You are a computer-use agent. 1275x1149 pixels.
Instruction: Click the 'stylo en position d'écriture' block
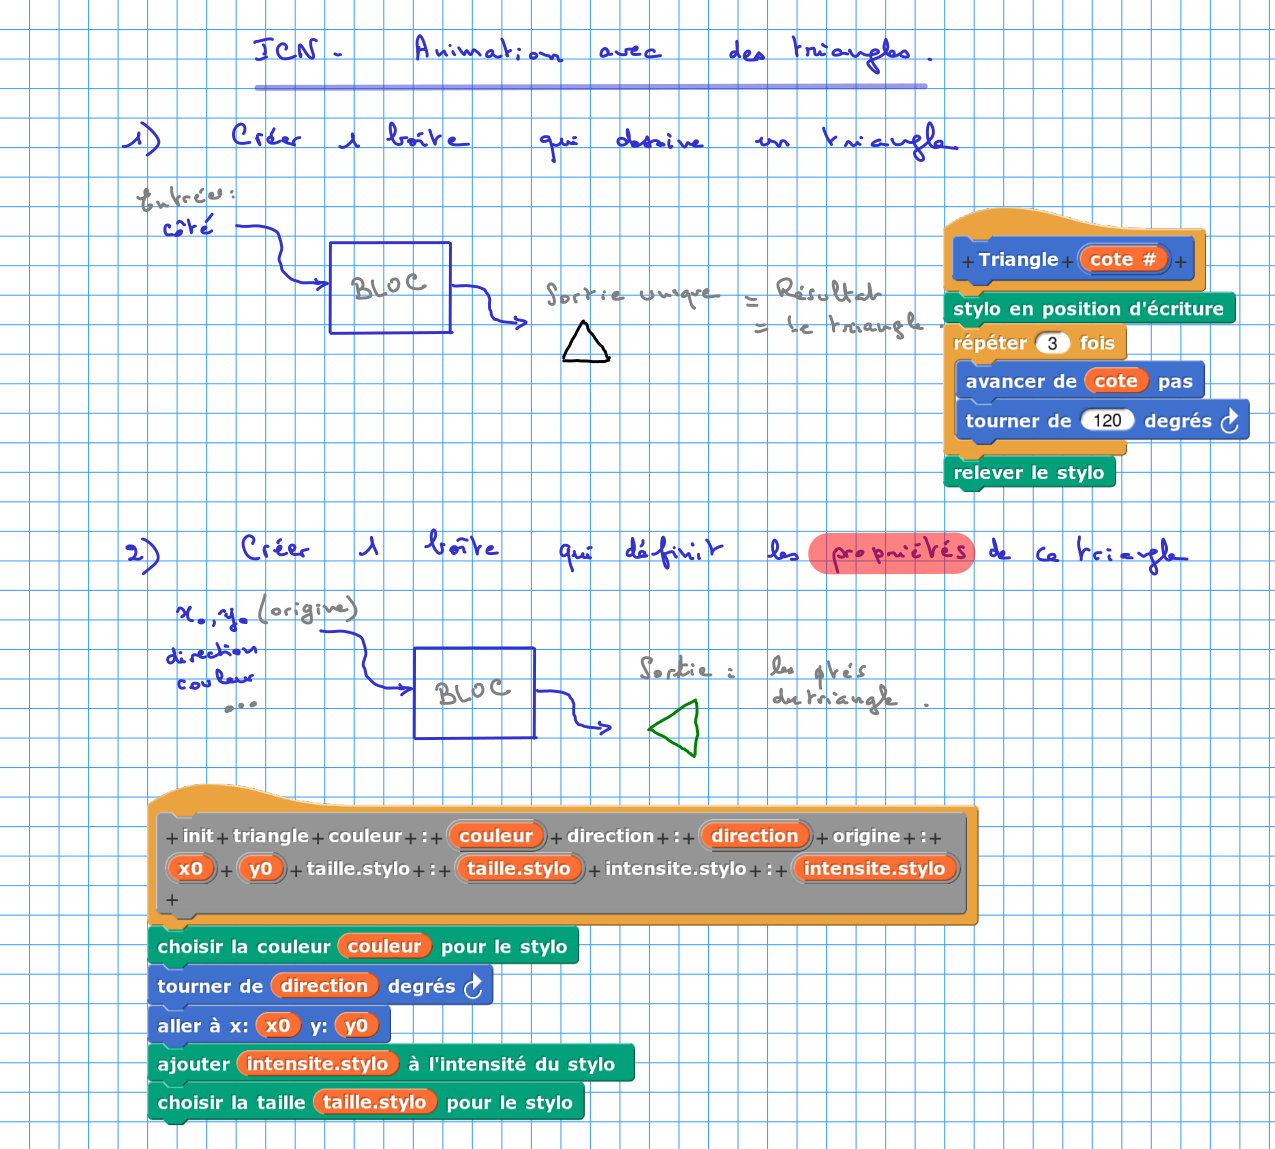1088,309
